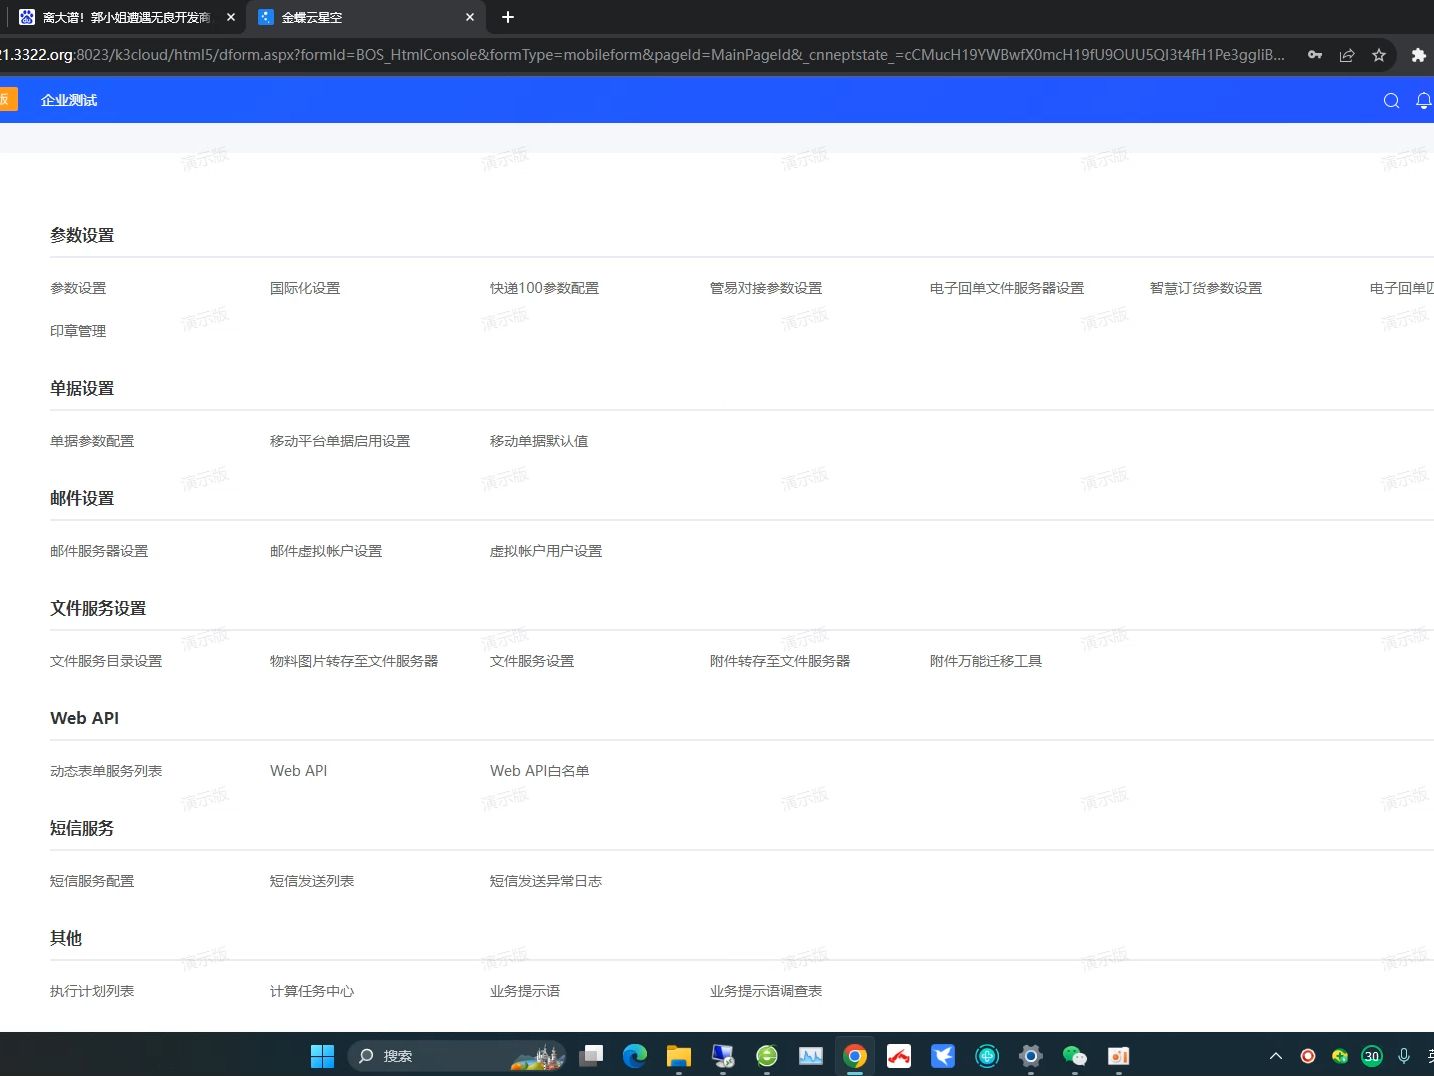The width and height of the screenshot is (1434, 1076).
Task: Show hidden system tray icons
Action: click(x=1276, y=1056)
